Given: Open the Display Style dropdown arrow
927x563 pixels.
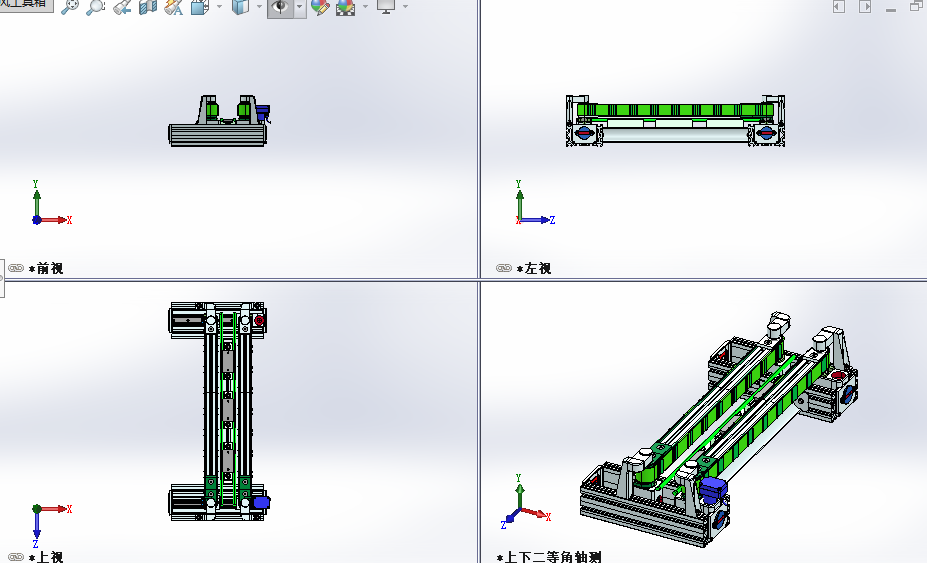Looking at the screenshot, I should pyautogui.click(x=259, y=7).
